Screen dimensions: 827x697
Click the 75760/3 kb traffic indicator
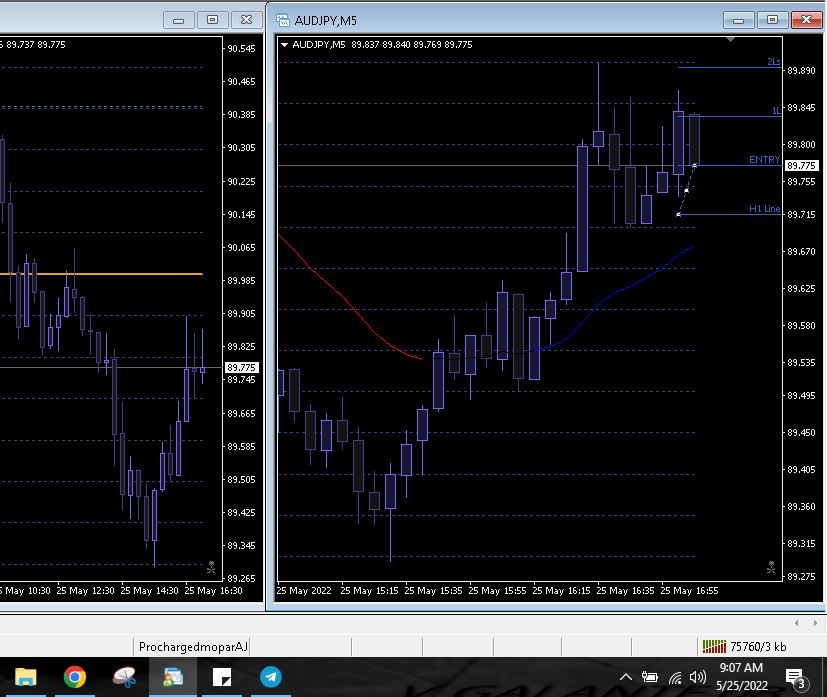click(758, 647)
